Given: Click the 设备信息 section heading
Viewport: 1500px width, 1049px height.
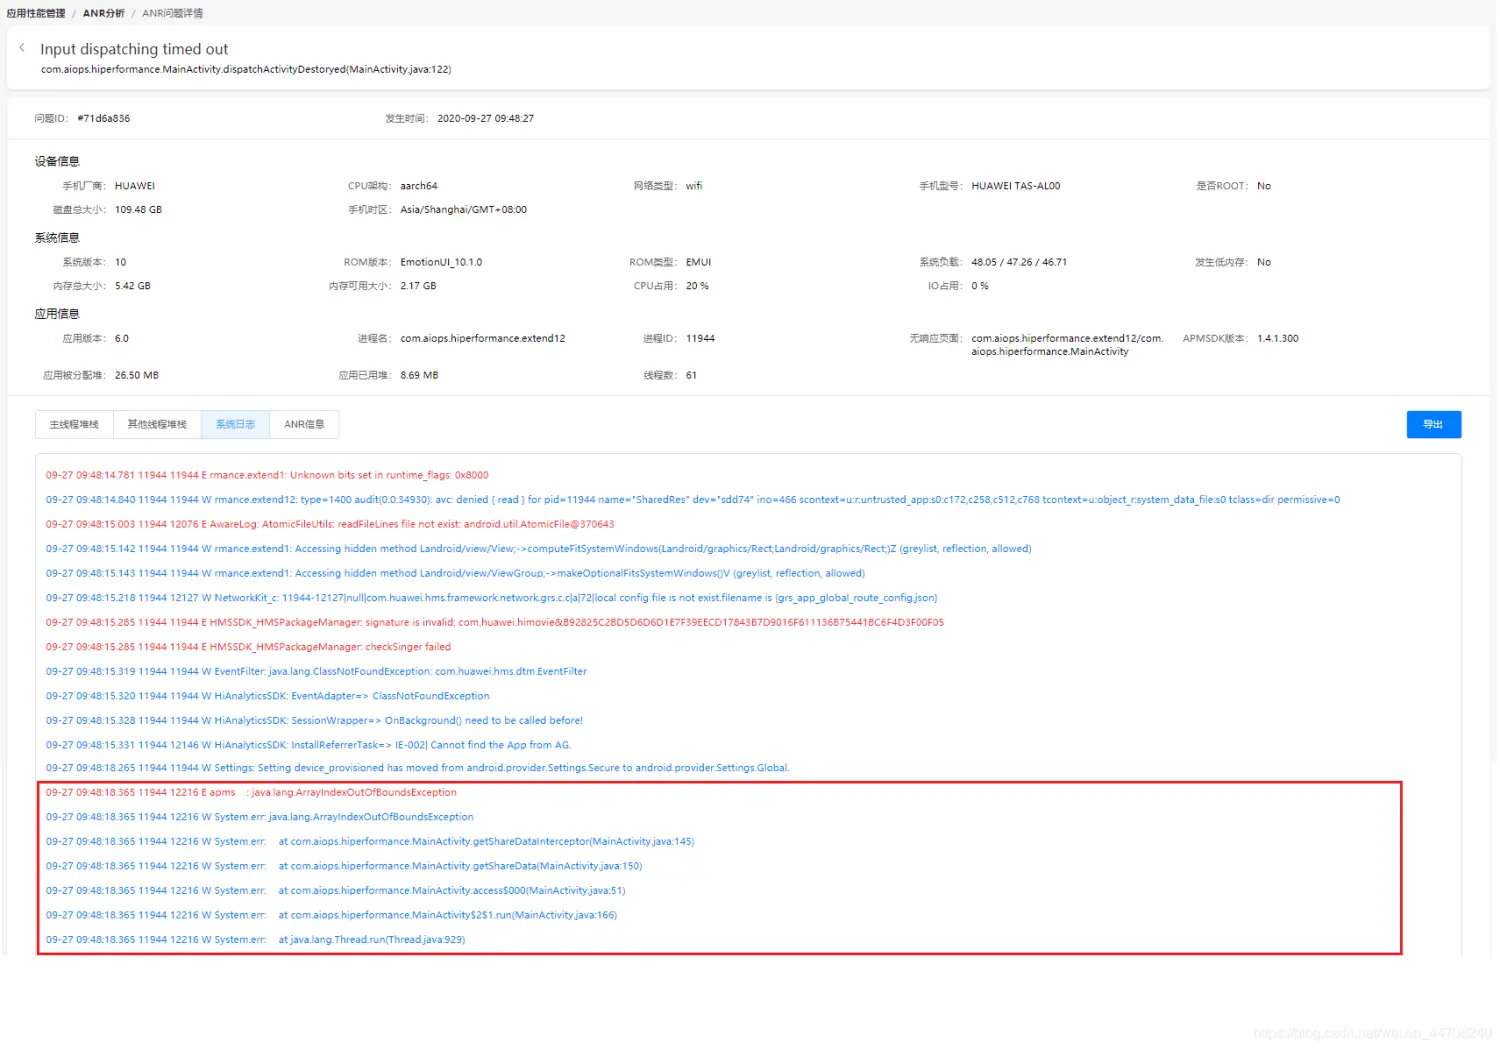Looking at the screenshot, I should (x=57, y=161).
